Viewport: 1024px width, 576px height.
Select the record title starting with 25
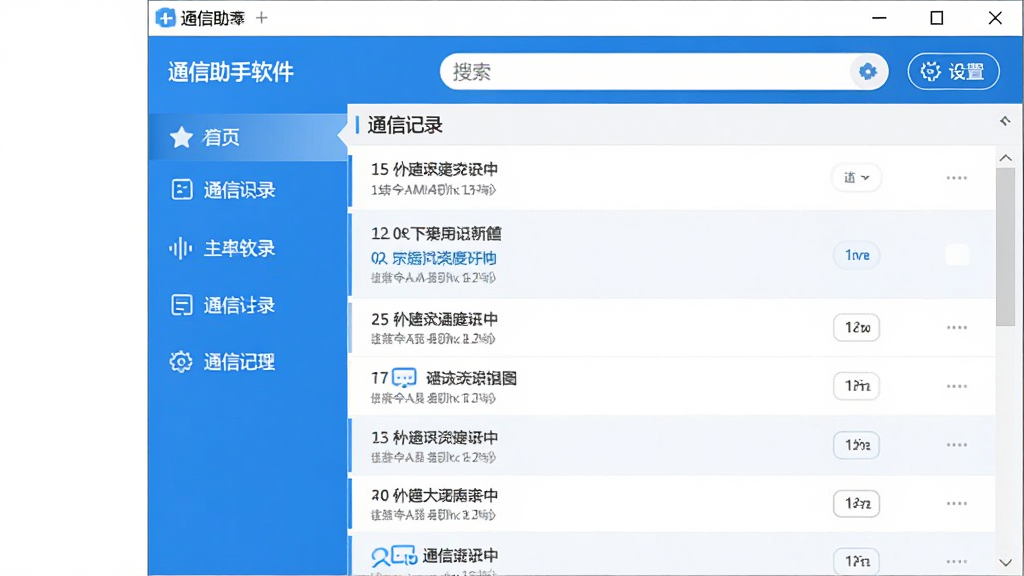point(434,319)
